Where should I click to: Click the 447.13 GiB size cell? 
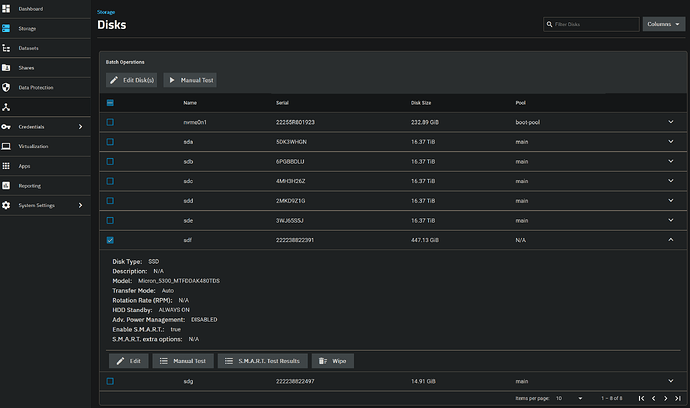425,240
